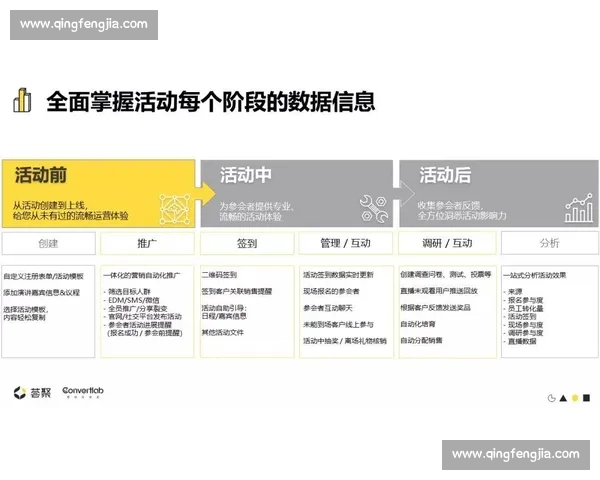Screen dimensions: 600x480
Task: Click 一站式分析活动效果 text
Action: (x=535, y=275)
